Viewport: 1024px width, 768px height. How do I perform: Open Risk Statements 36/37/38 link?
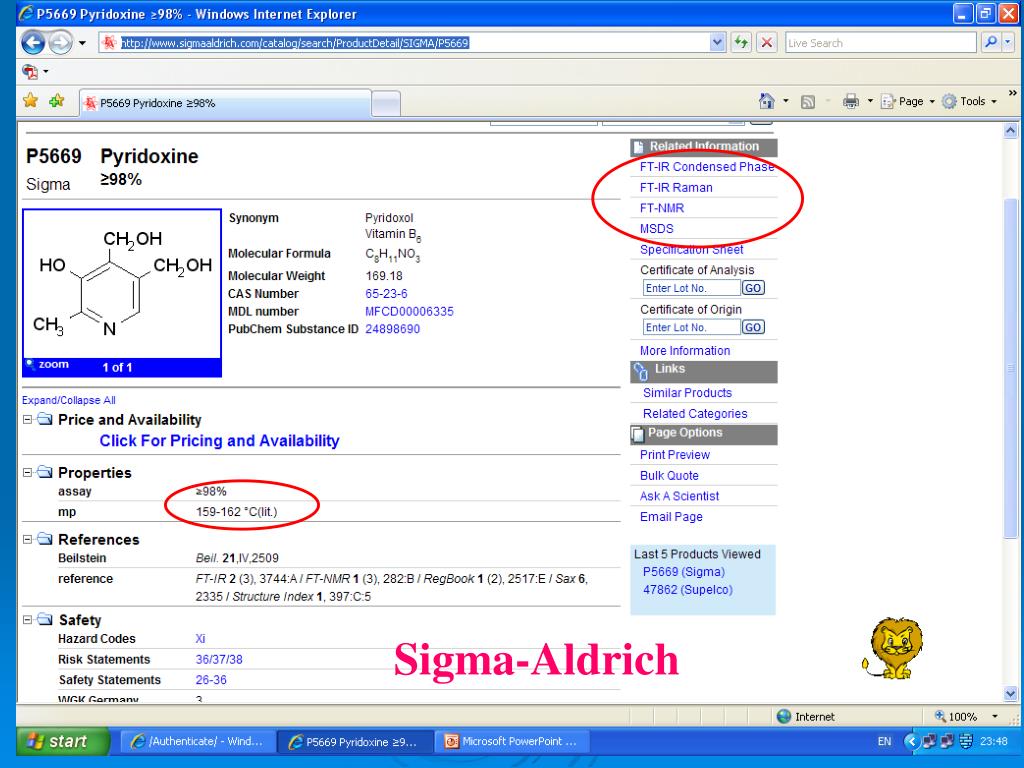coord(219,660)
